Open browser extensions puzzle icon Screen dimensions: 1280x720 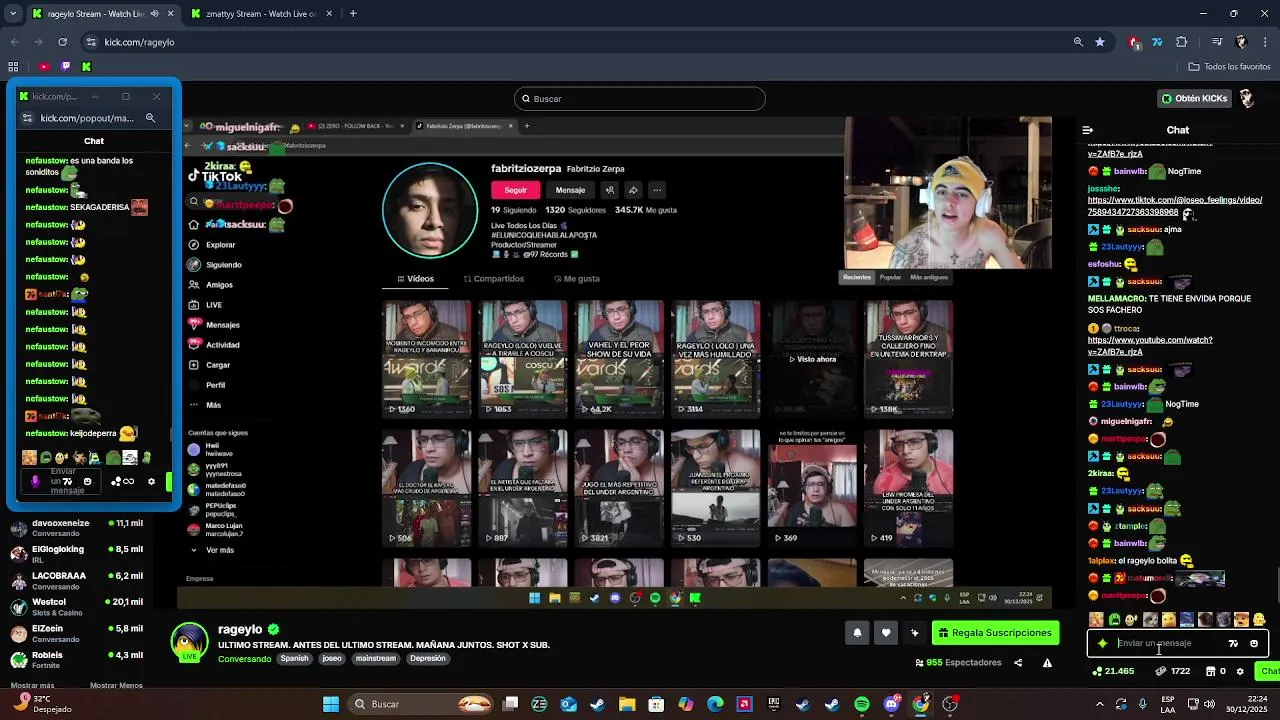coord(1182,42)
